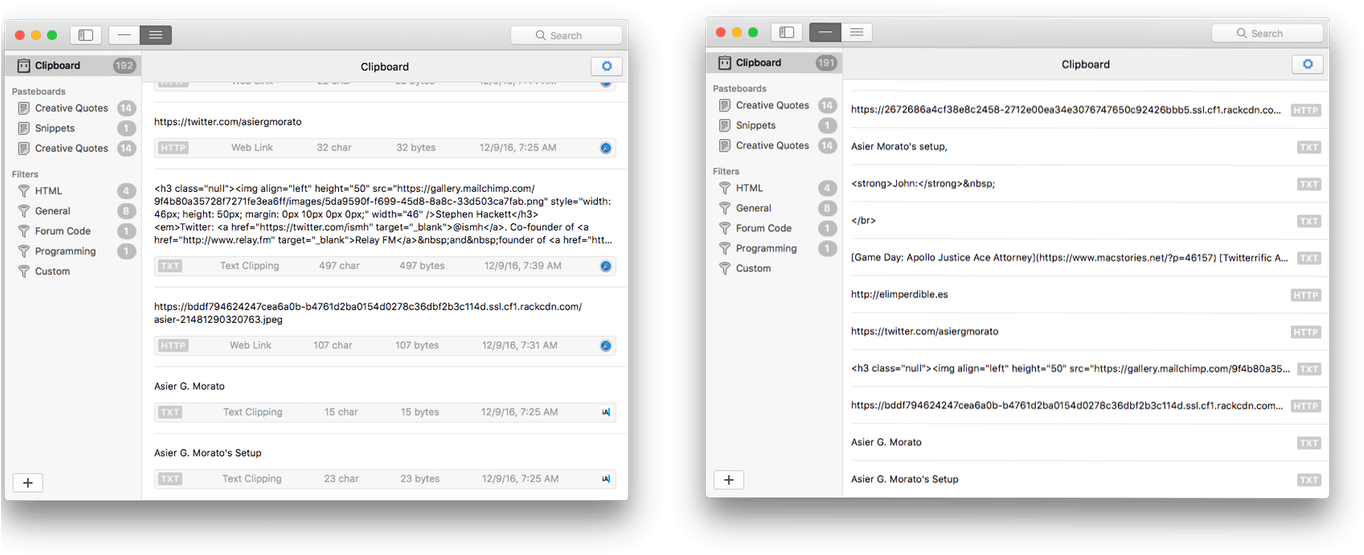Viewport: 1364px width, 555px height.
Task: Switch right window to expanded list view
Action: tap(857, 32)
